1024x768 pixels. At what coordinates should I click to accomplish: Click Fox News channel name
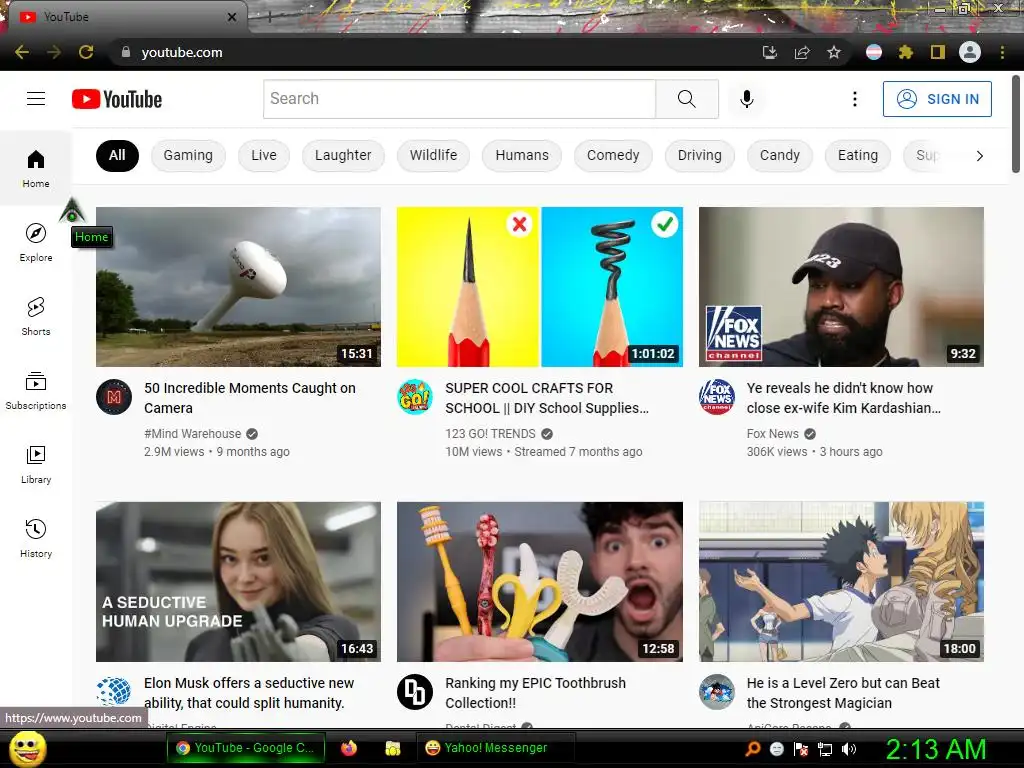pos(773,434)
